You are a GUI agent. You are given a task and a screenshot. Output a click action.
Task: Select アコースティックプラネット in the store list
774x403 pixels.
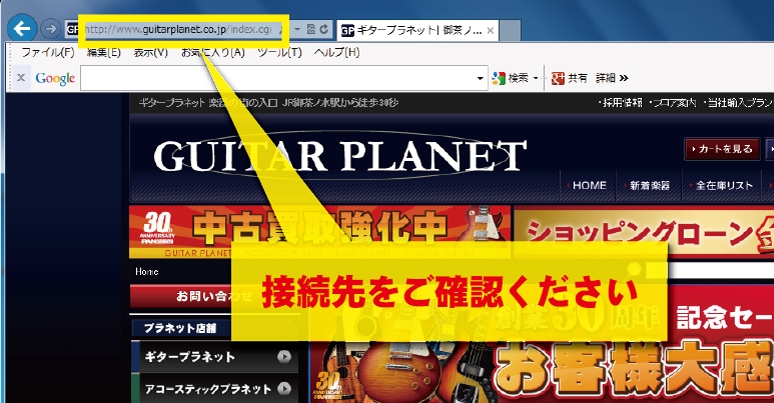[208, 389]
